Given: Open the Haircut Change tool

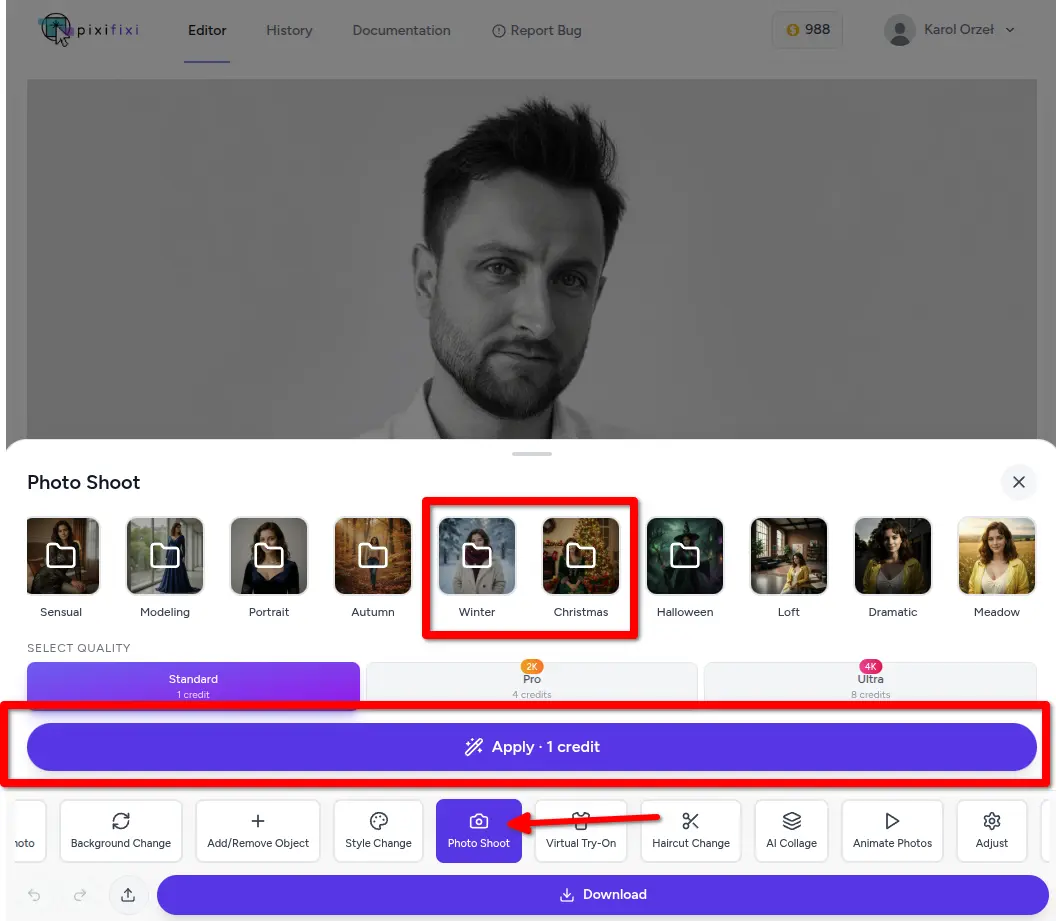Looking at the screenshot, I should [691, 831].
